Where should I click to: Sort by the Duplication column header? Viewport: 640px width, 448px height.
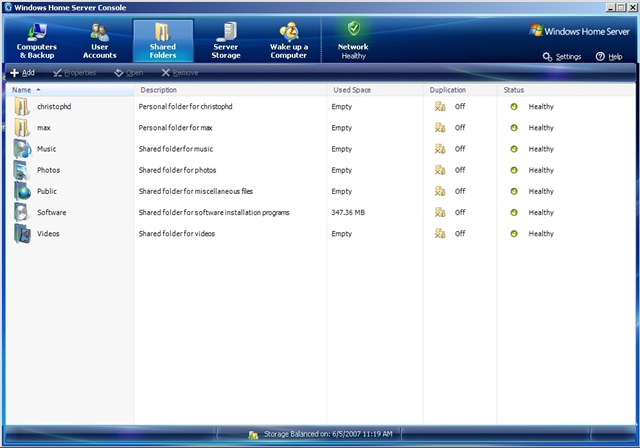tap(460, 90)
